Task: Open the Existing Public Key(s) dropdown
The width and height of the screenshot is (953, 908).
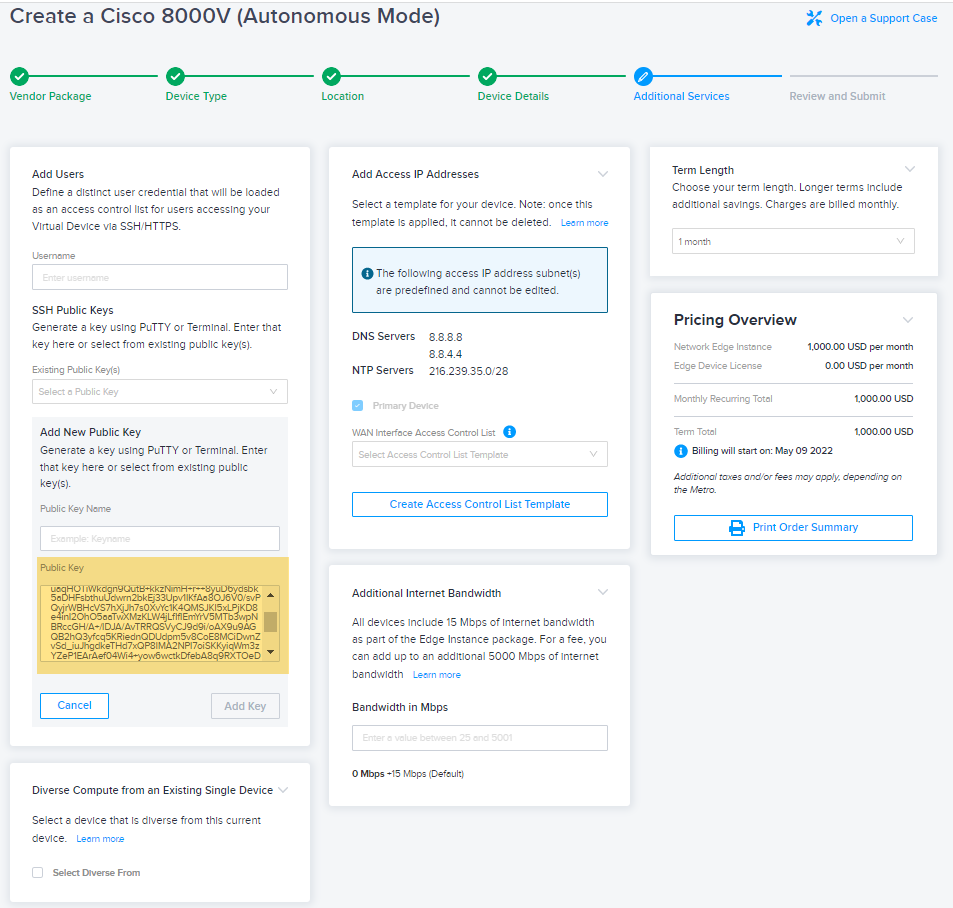Action: 160,391
